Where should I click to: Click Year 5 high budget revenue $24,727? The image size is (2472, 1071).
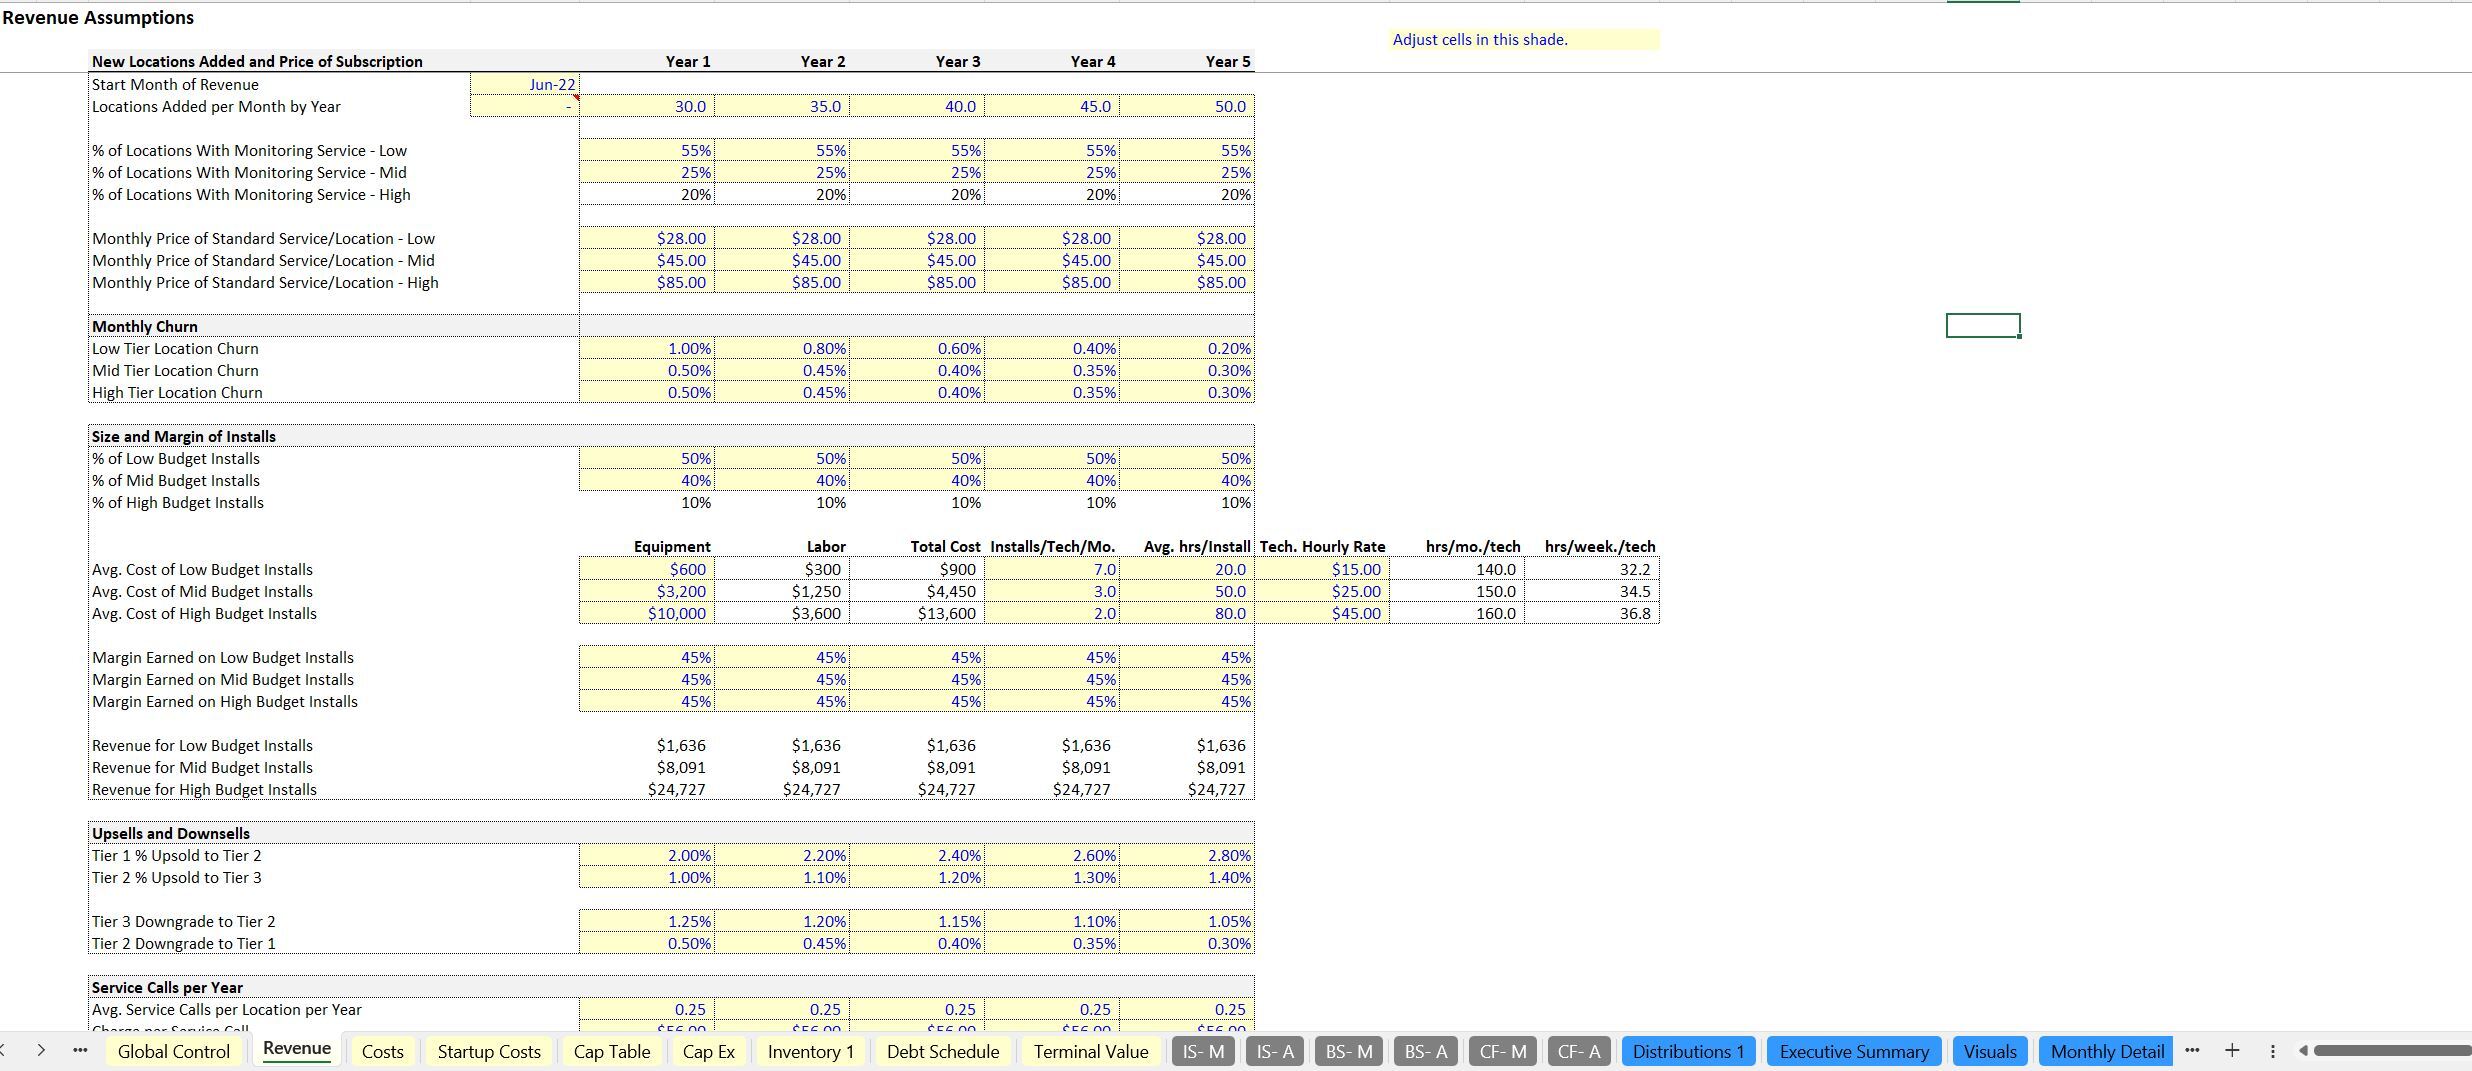click(x=1187, y=789)
